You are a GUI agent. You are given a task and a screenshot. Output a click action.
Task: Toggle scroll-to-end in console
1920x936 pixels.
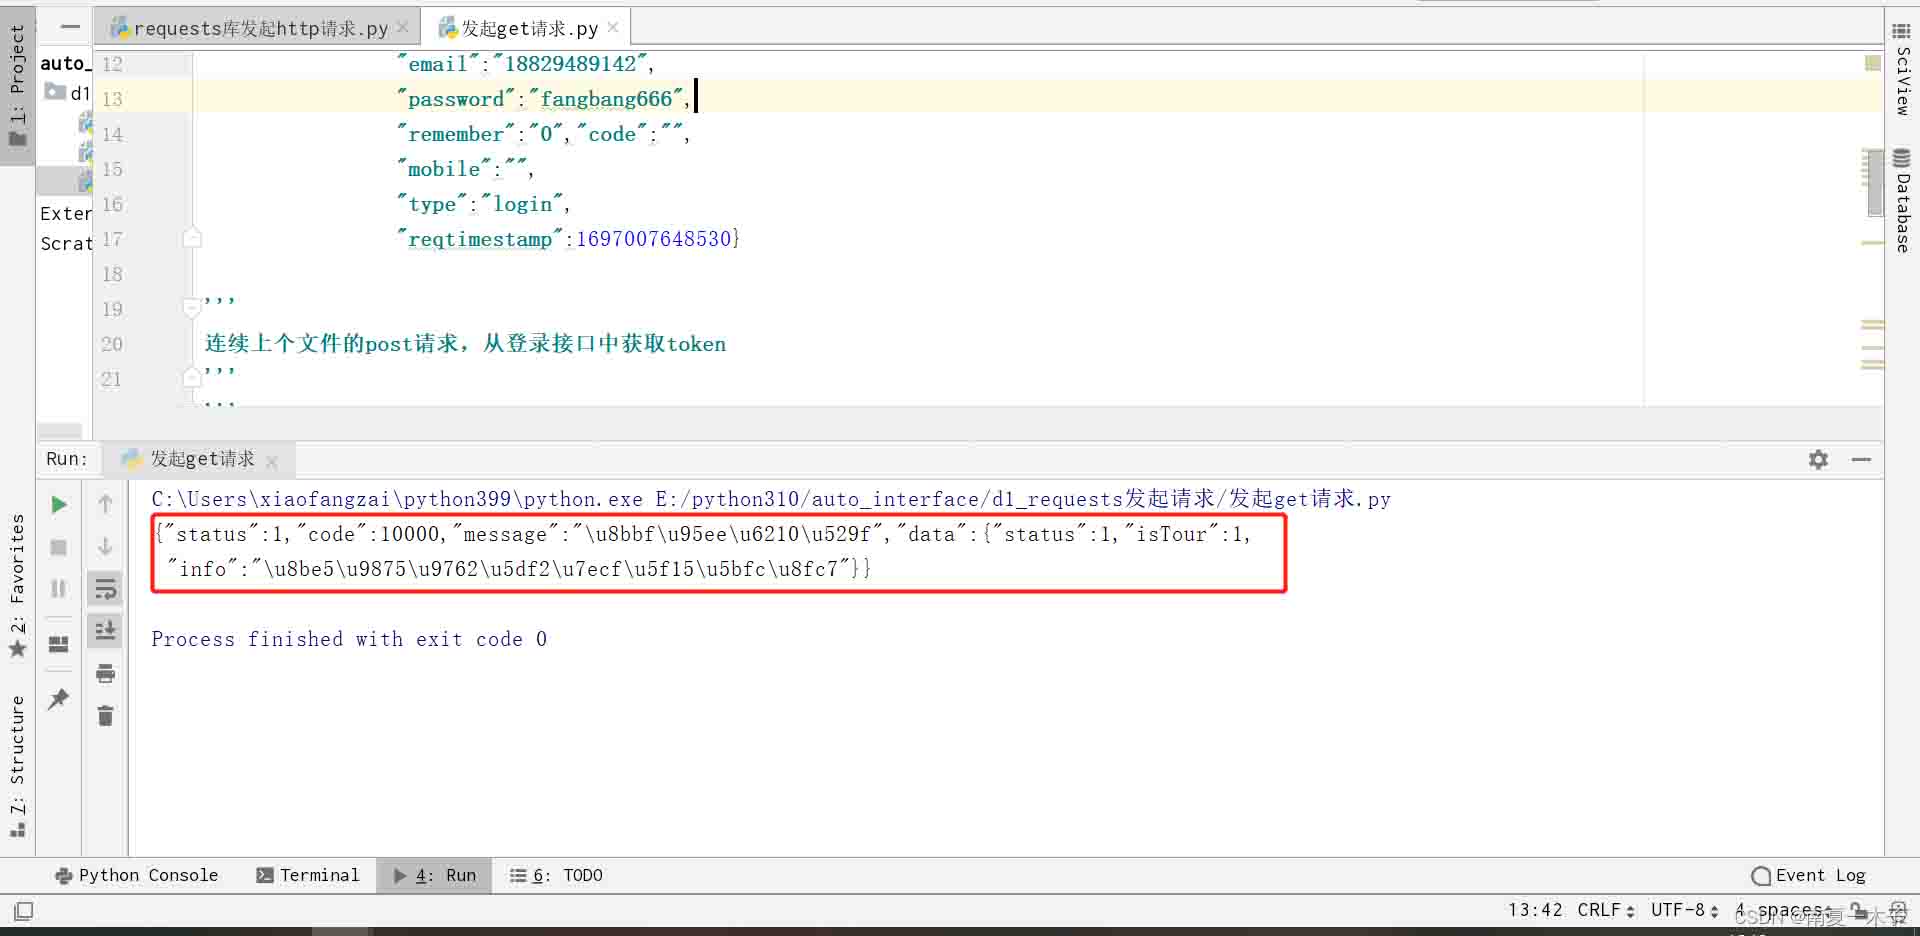click(x=105, y=630)
